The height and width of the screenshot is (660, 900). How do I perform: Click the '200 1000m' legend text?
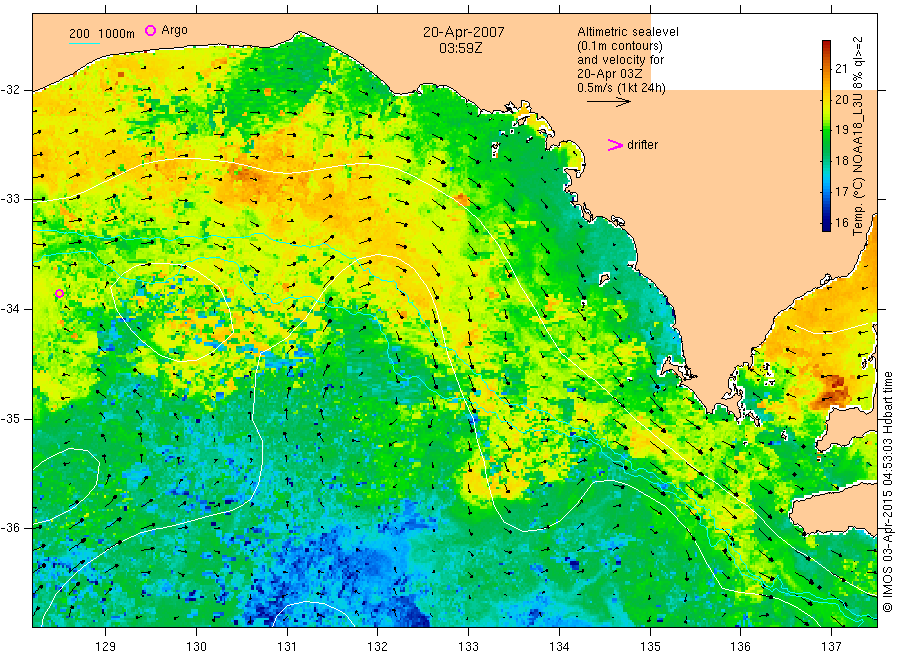click(102, 34)
